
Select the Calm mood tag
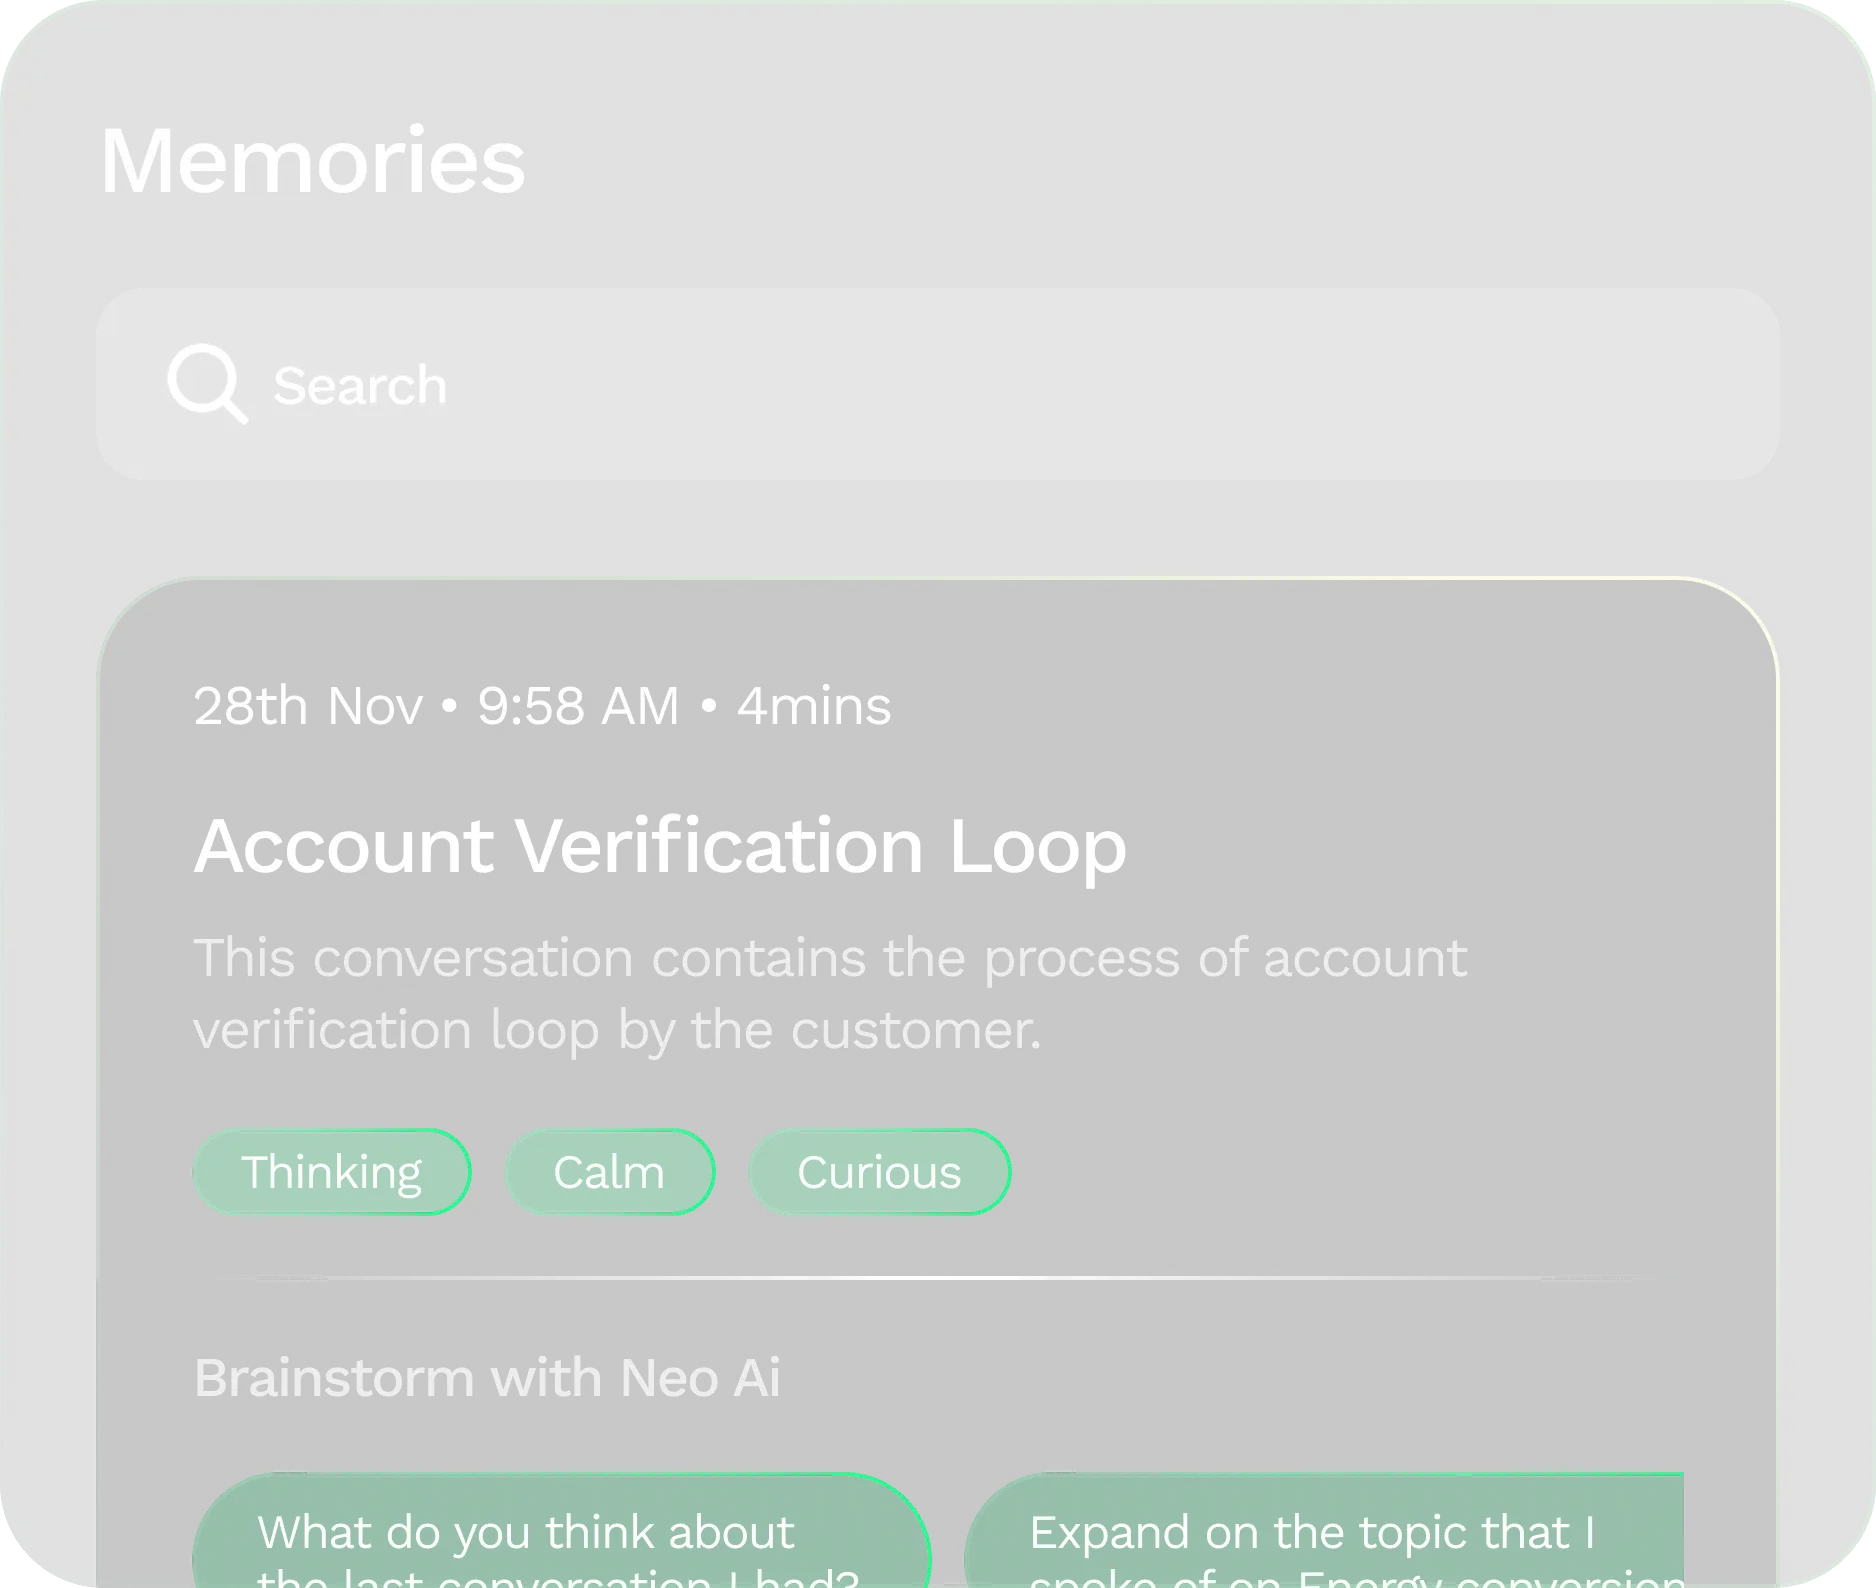click(609, 1172)
